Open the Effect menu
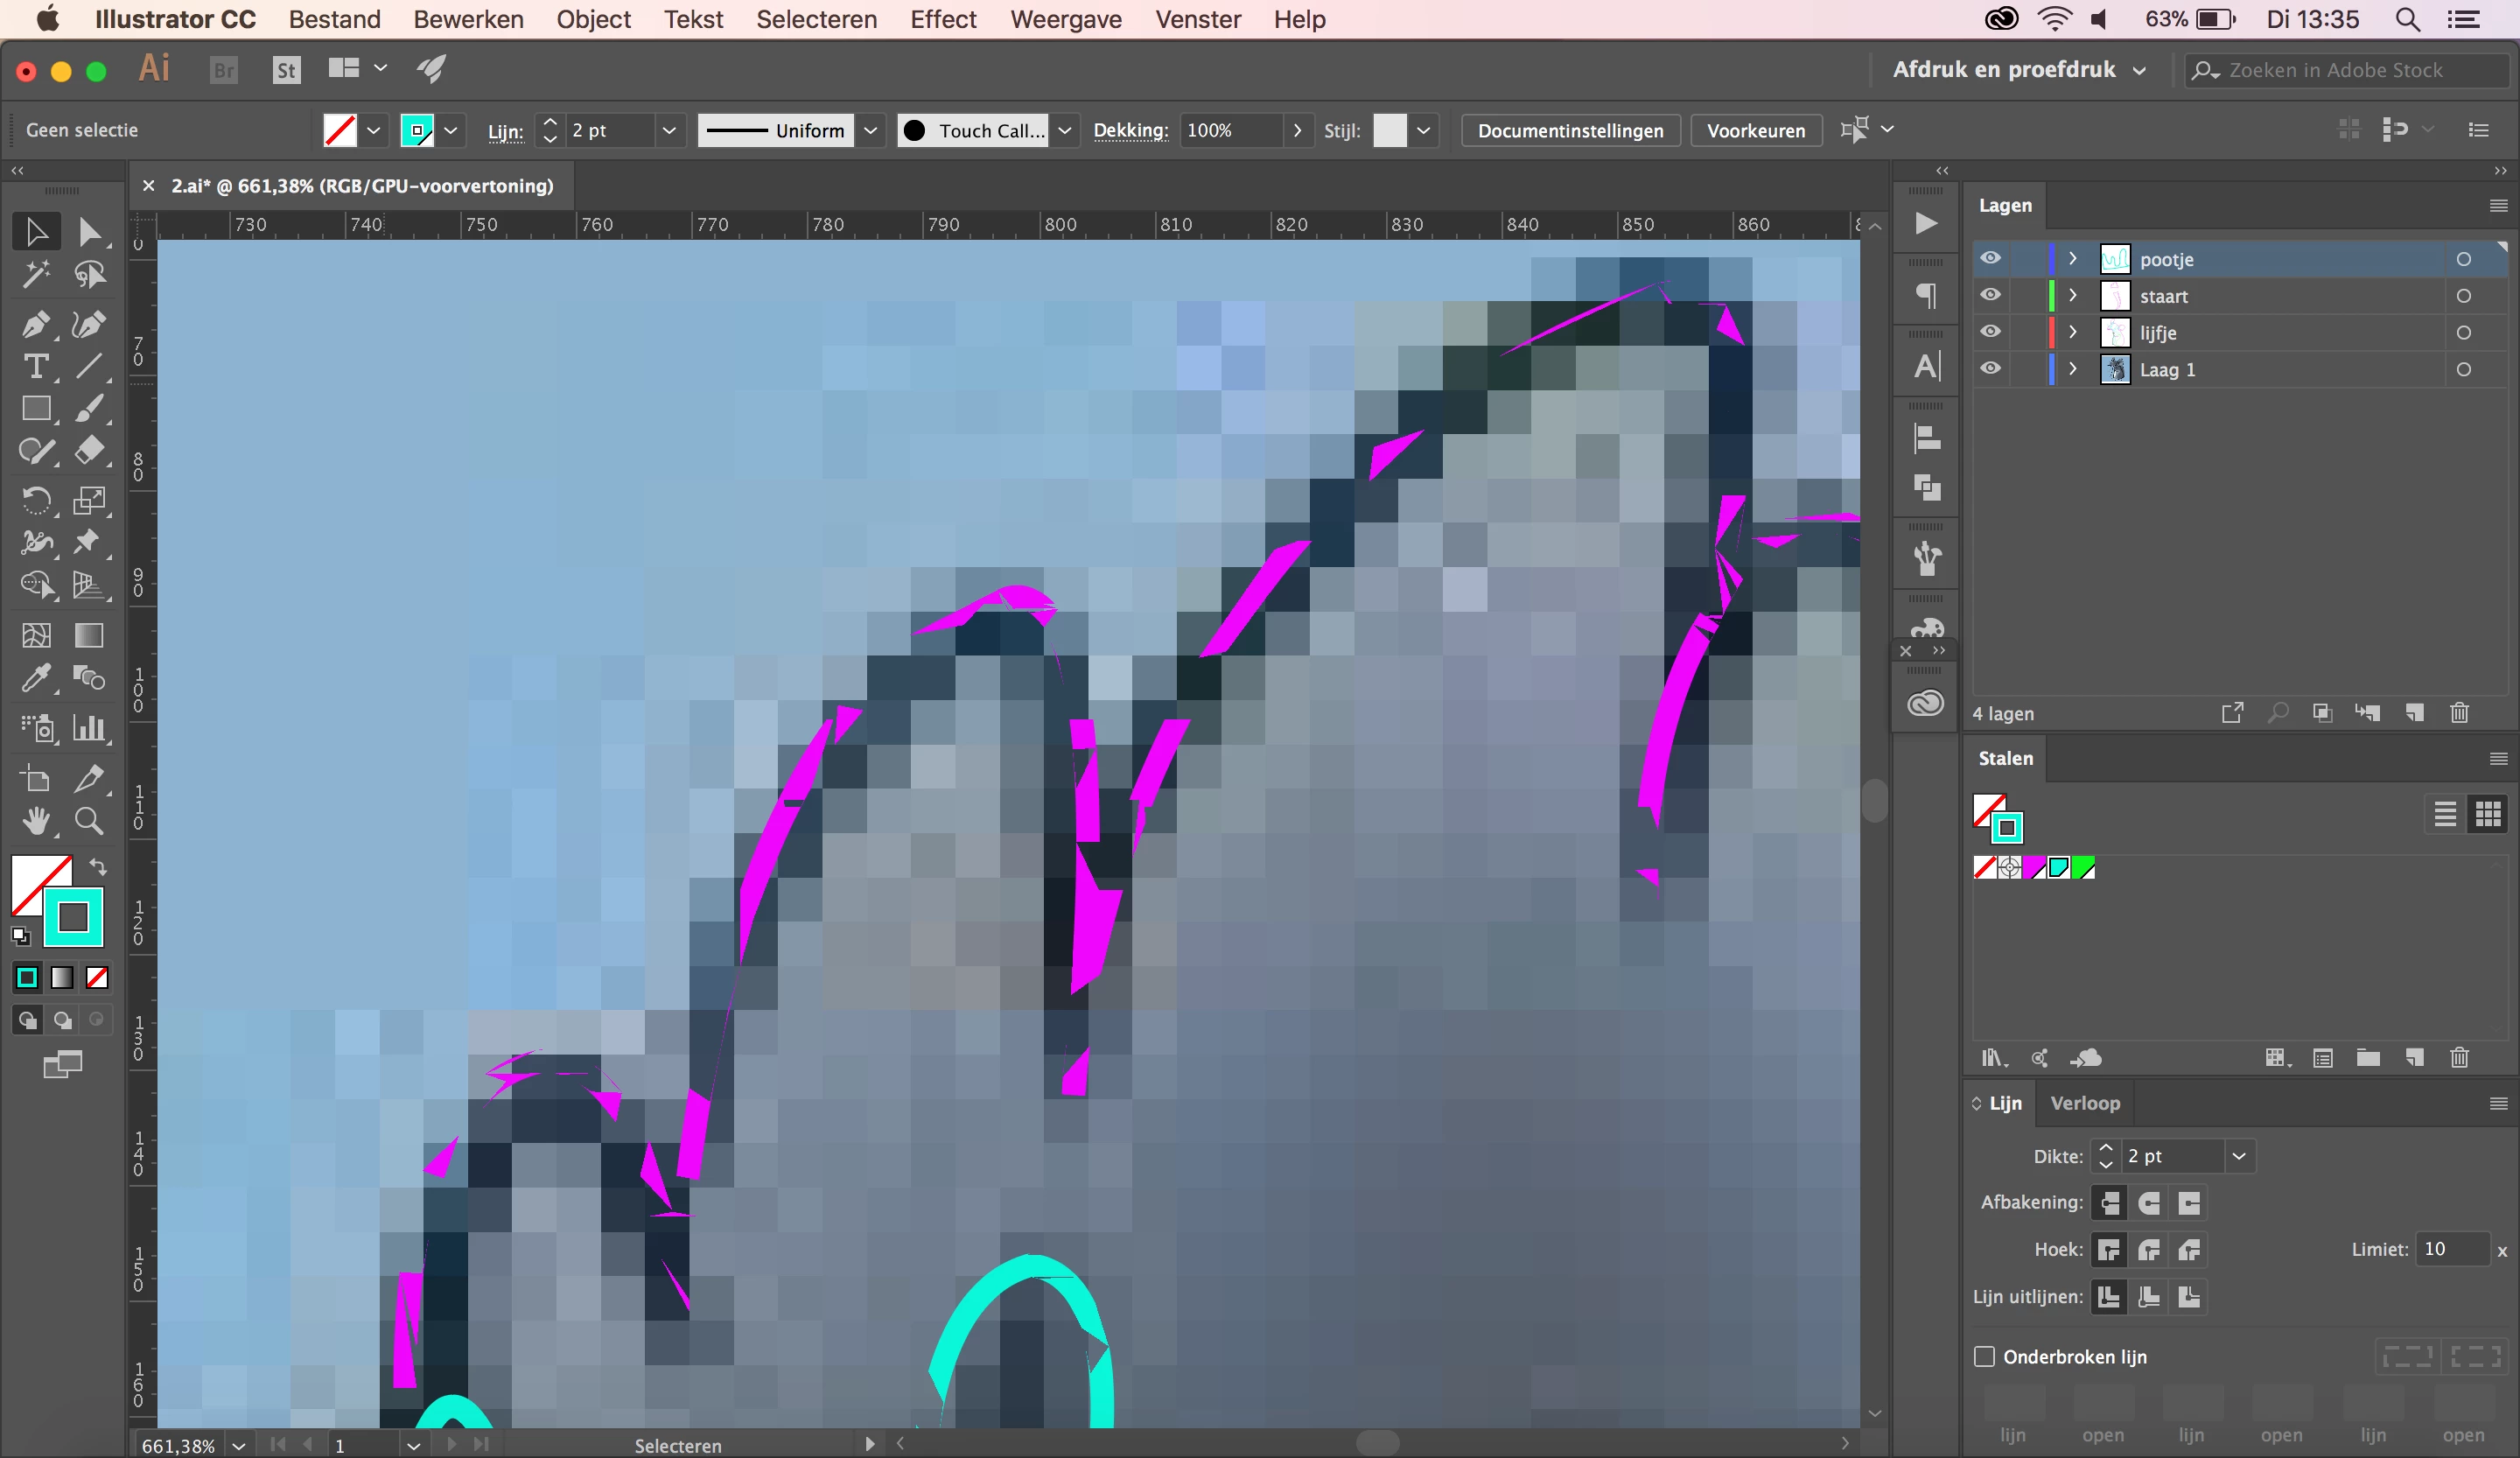2520x1458 pixels. click(942, 19)
